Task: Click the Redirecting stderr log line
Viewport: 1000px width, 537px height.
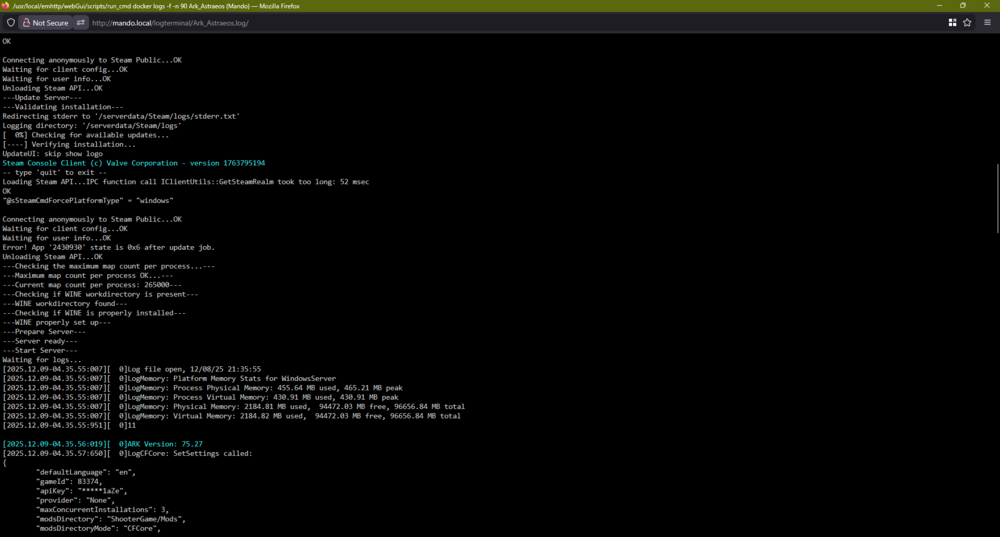Action: (x=121, y=116)
